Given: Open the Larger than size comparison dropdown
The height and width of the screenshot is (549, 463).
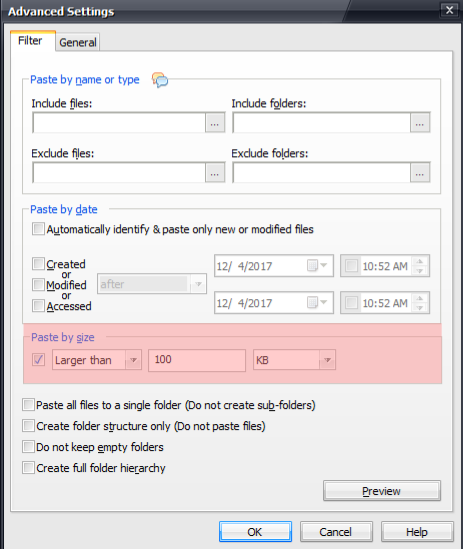Looking at the screenshot, I should 97,360.
